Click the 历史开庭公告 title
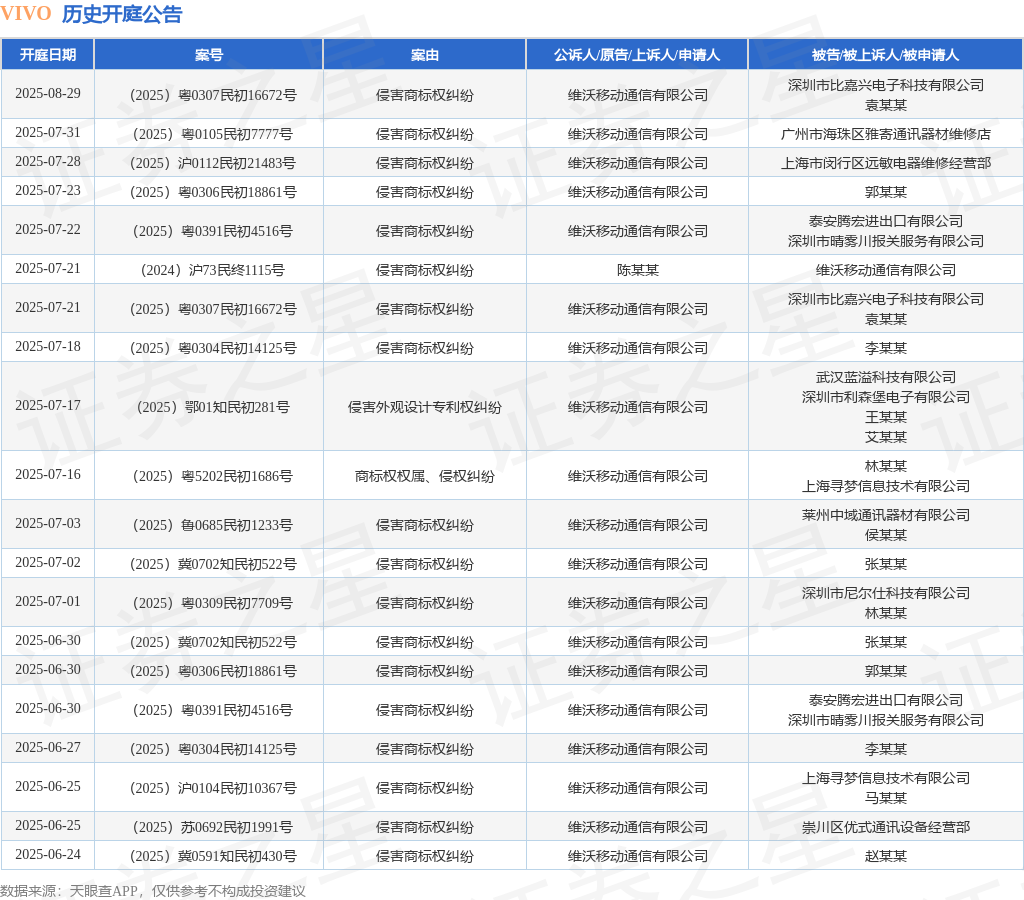Viewport: 1024px width, 900px height. [122, 14]
